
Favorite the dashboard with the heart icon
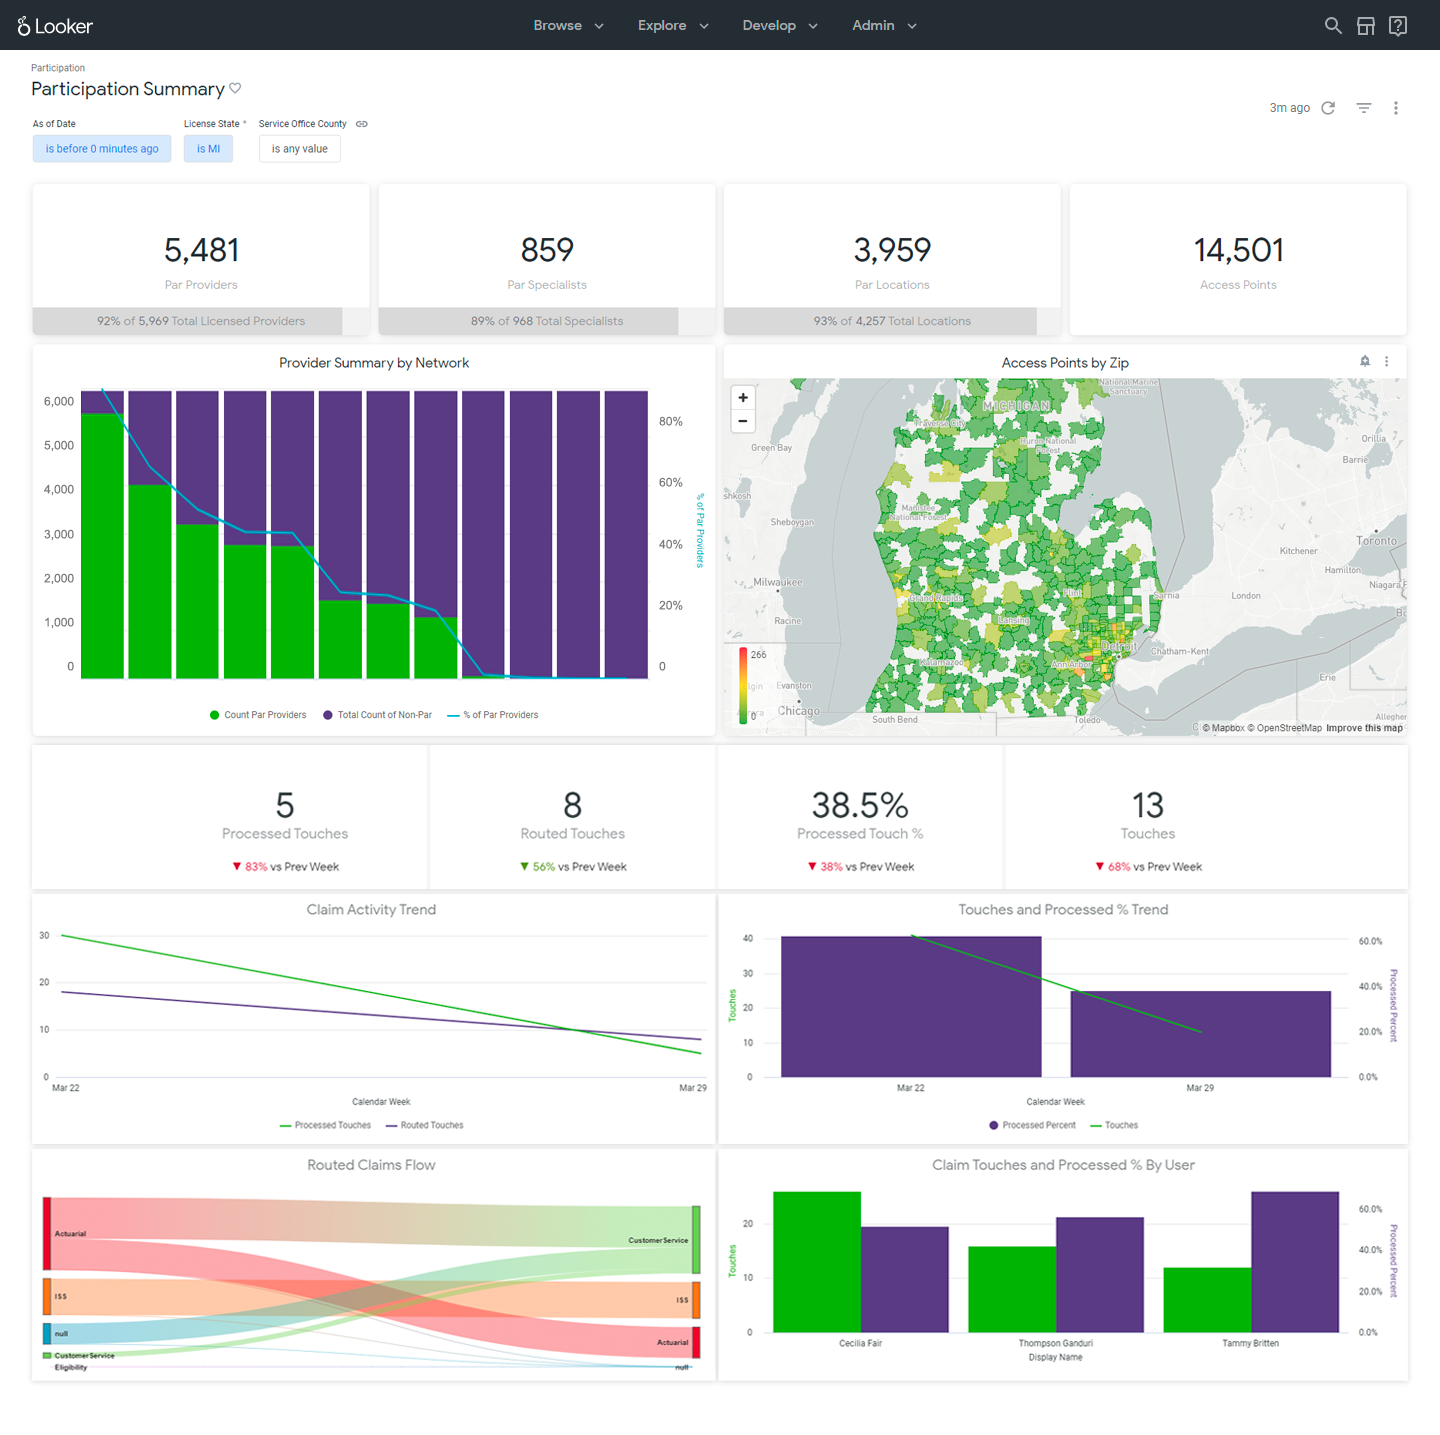tap(235, 88)
